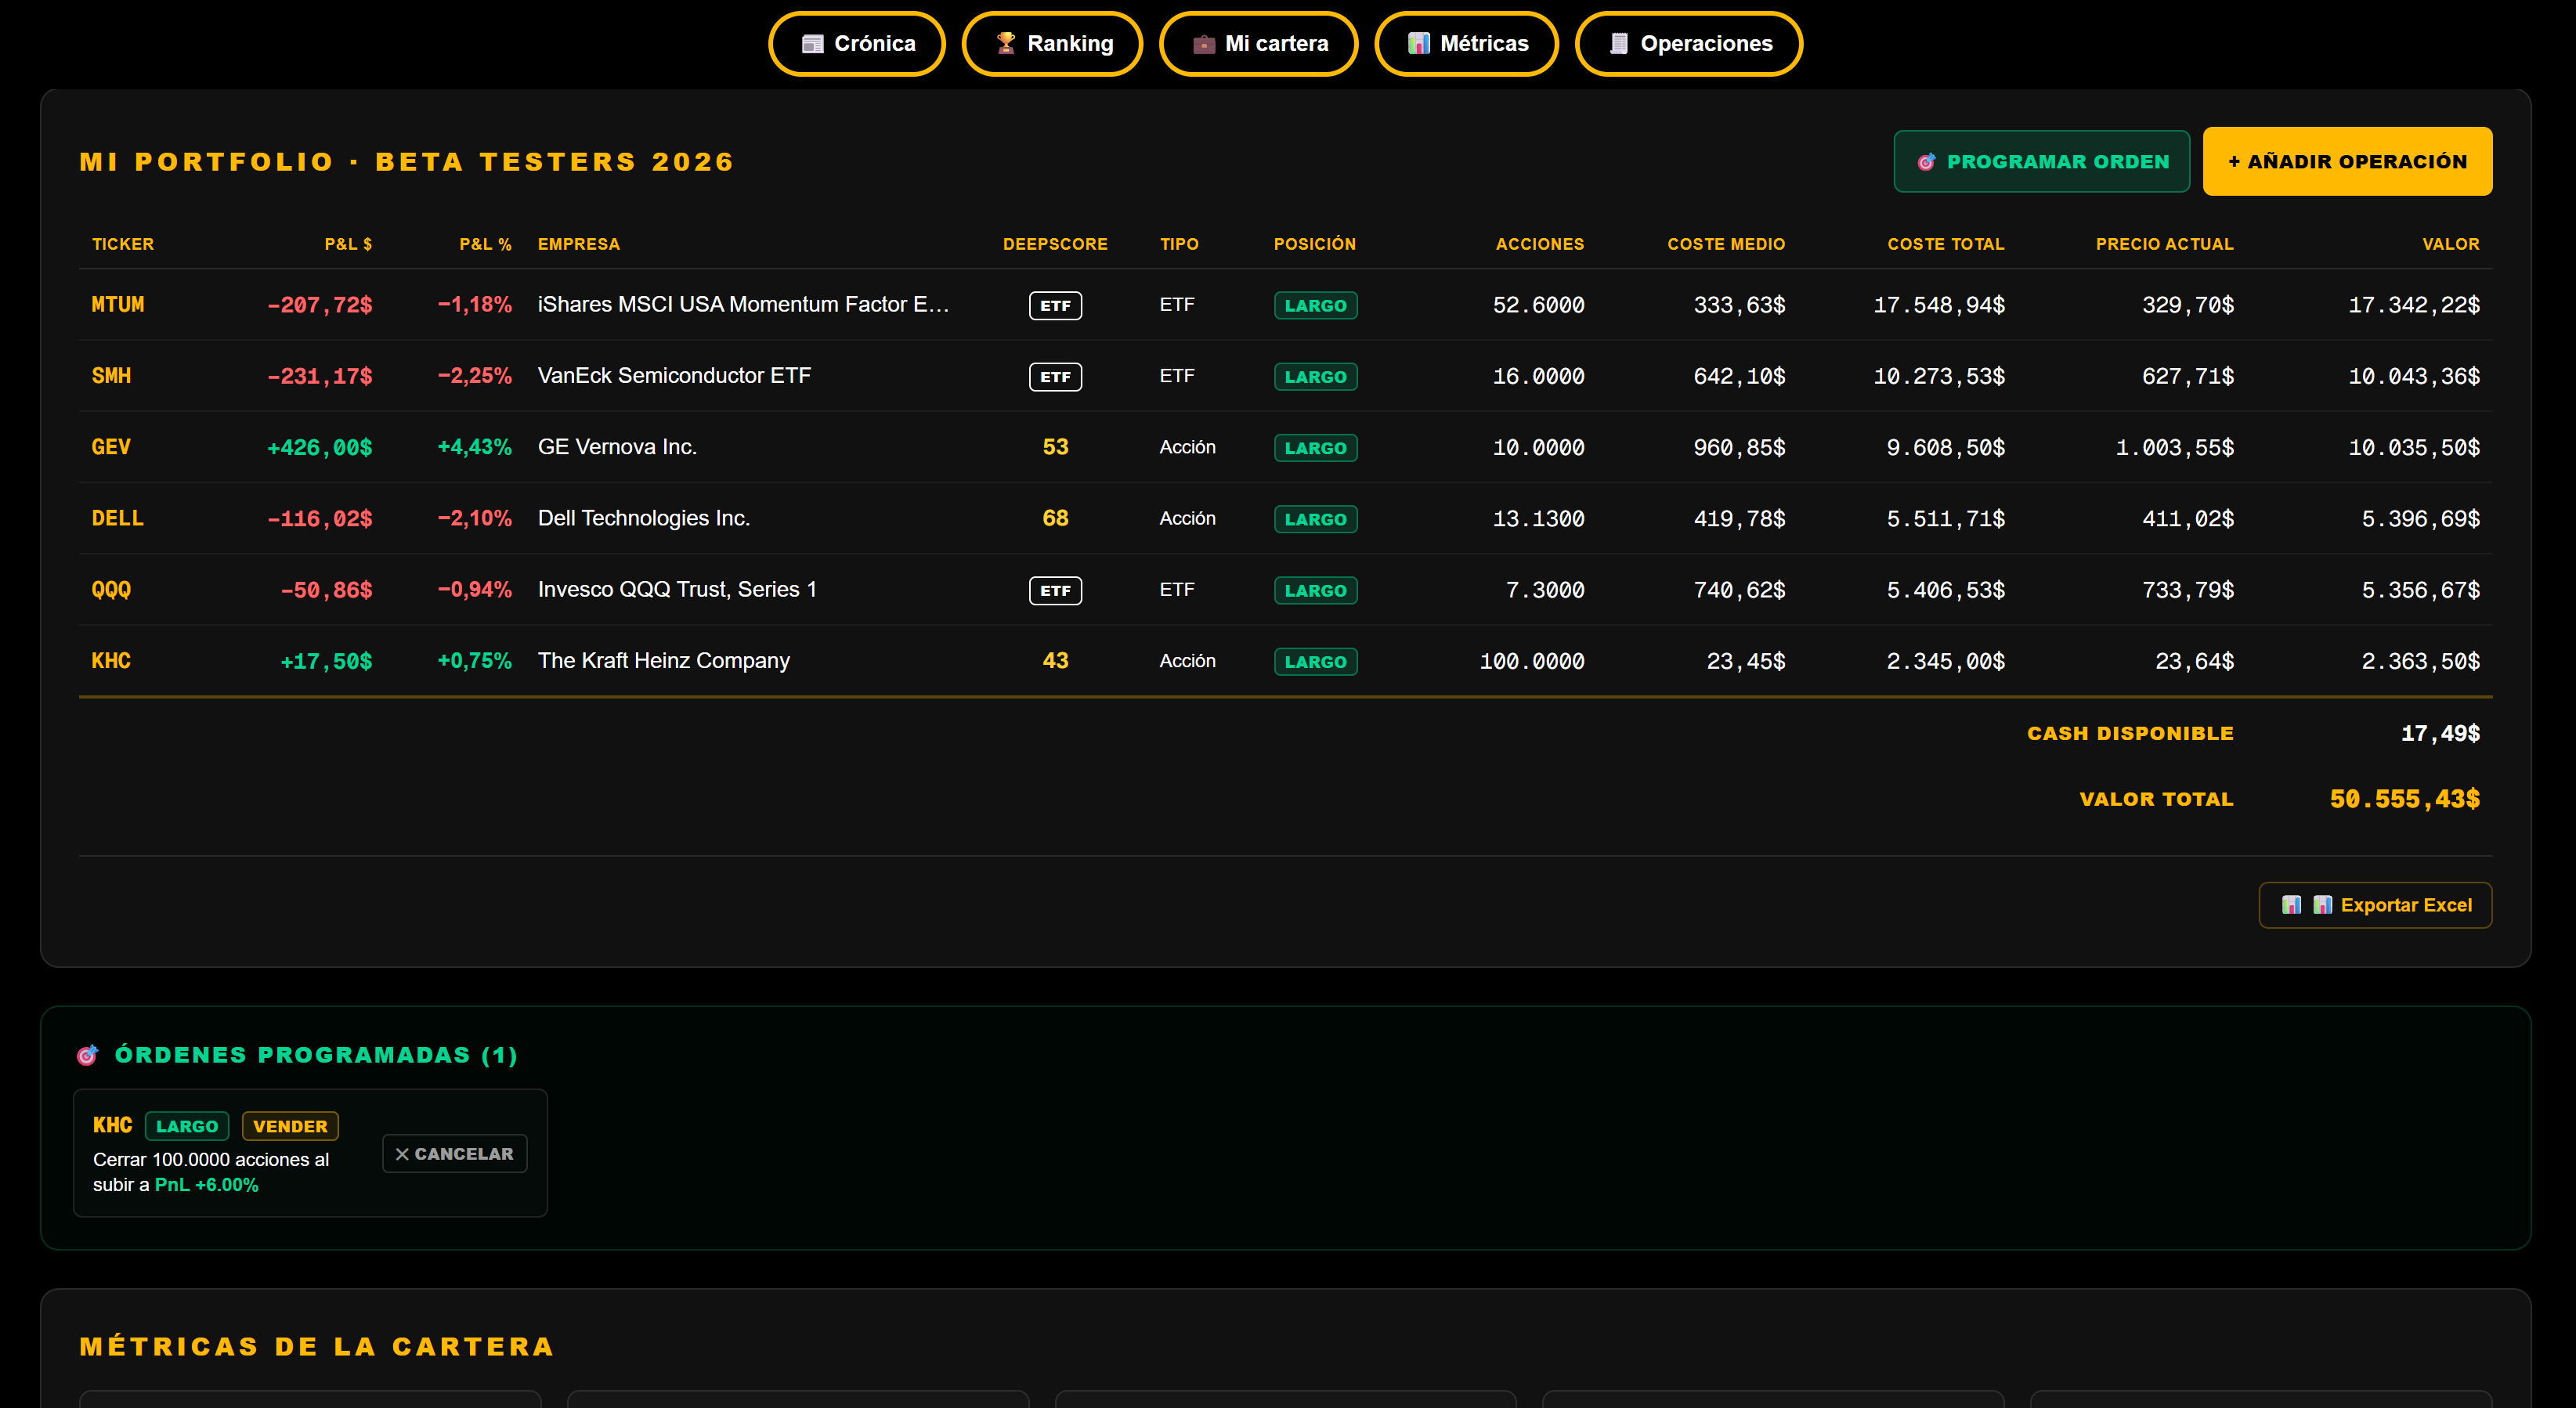Click DeepScore 53 for GE Vernova
The image size is (2576, 1408).
pos(1055,447)
